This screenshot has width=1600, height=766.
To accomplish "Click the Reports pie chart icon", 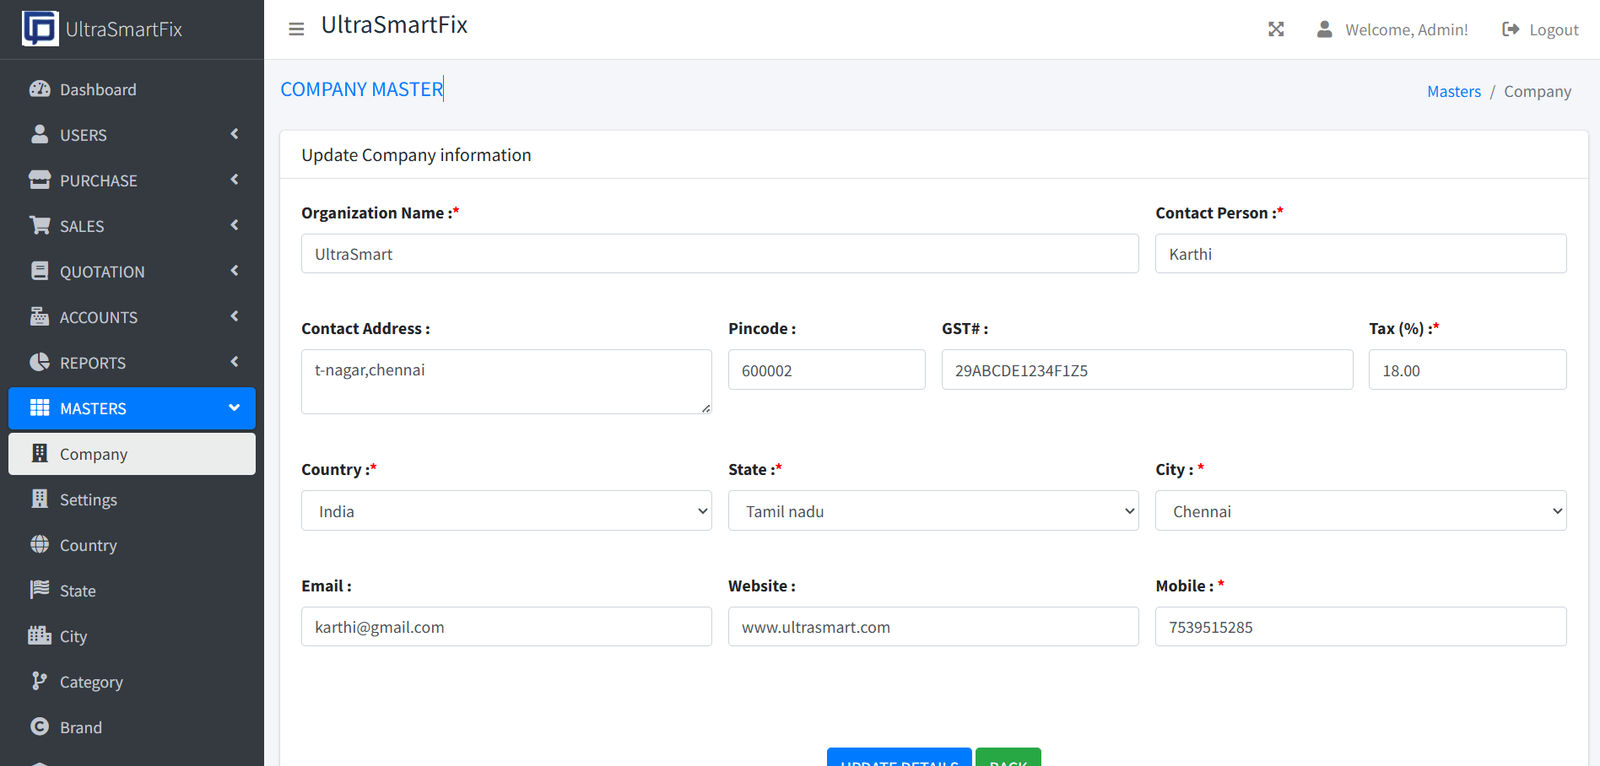I will 40,362.
